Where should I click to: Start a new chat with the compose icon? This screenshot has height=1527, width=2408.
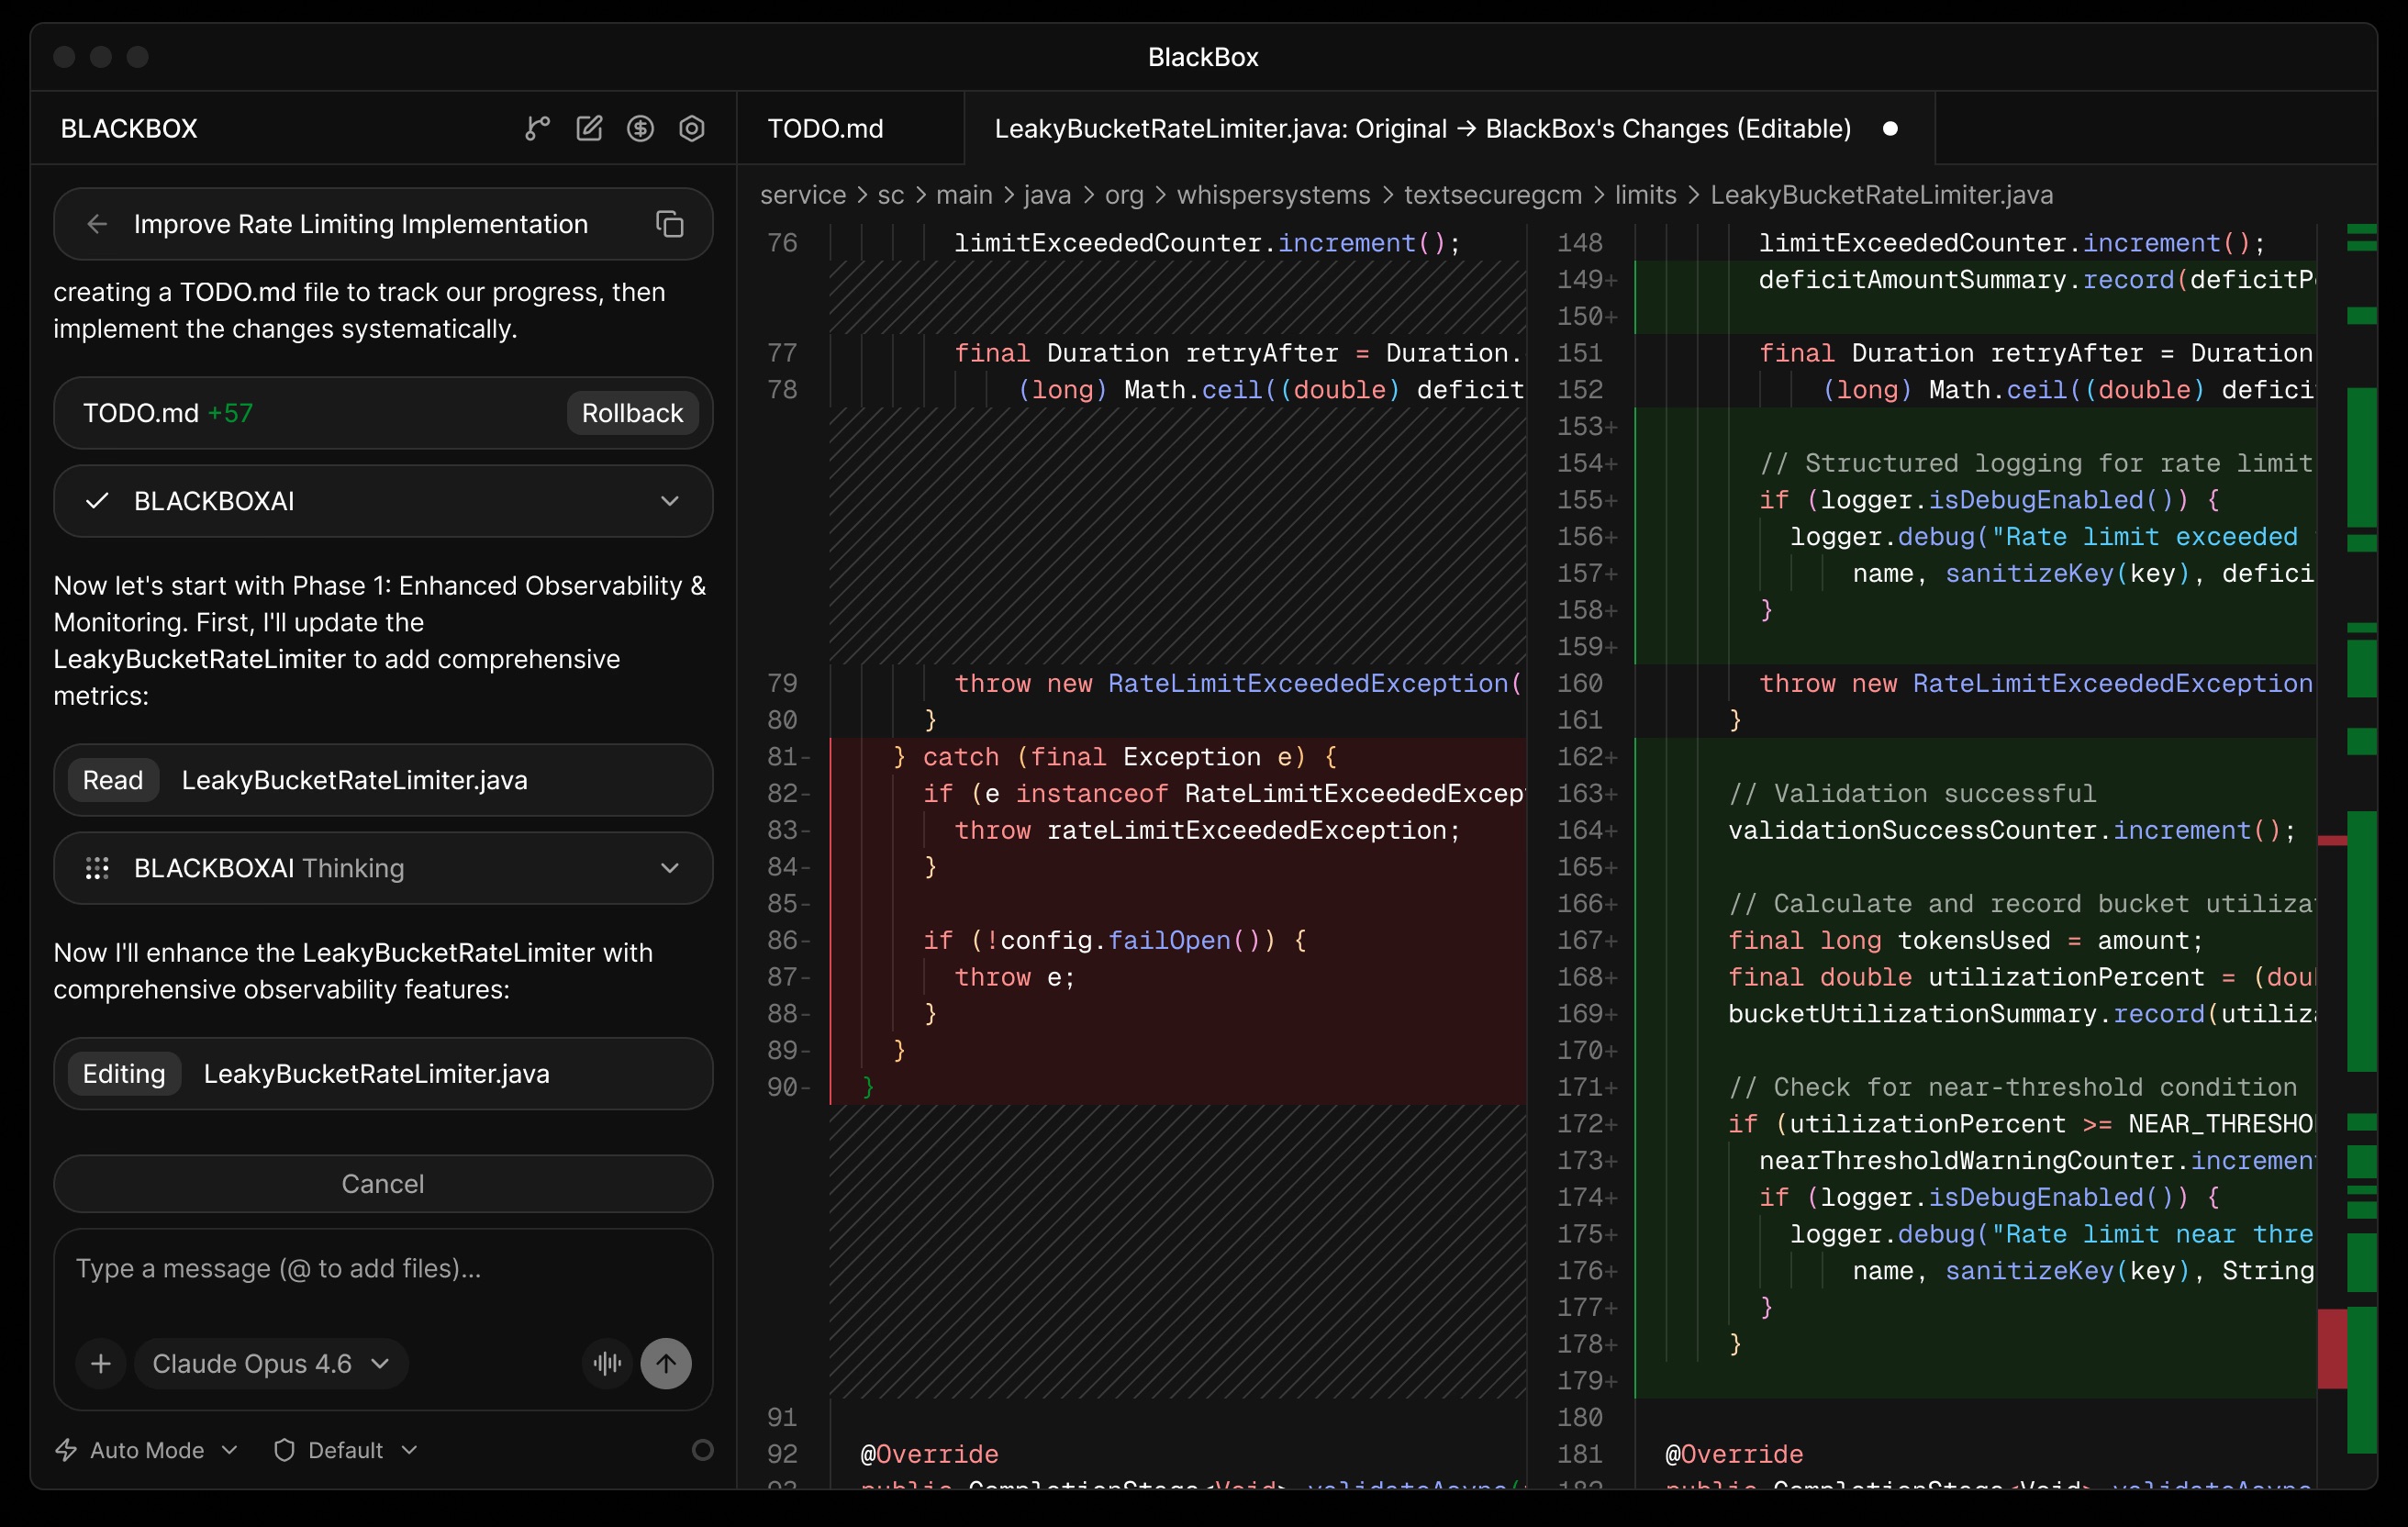589,129
